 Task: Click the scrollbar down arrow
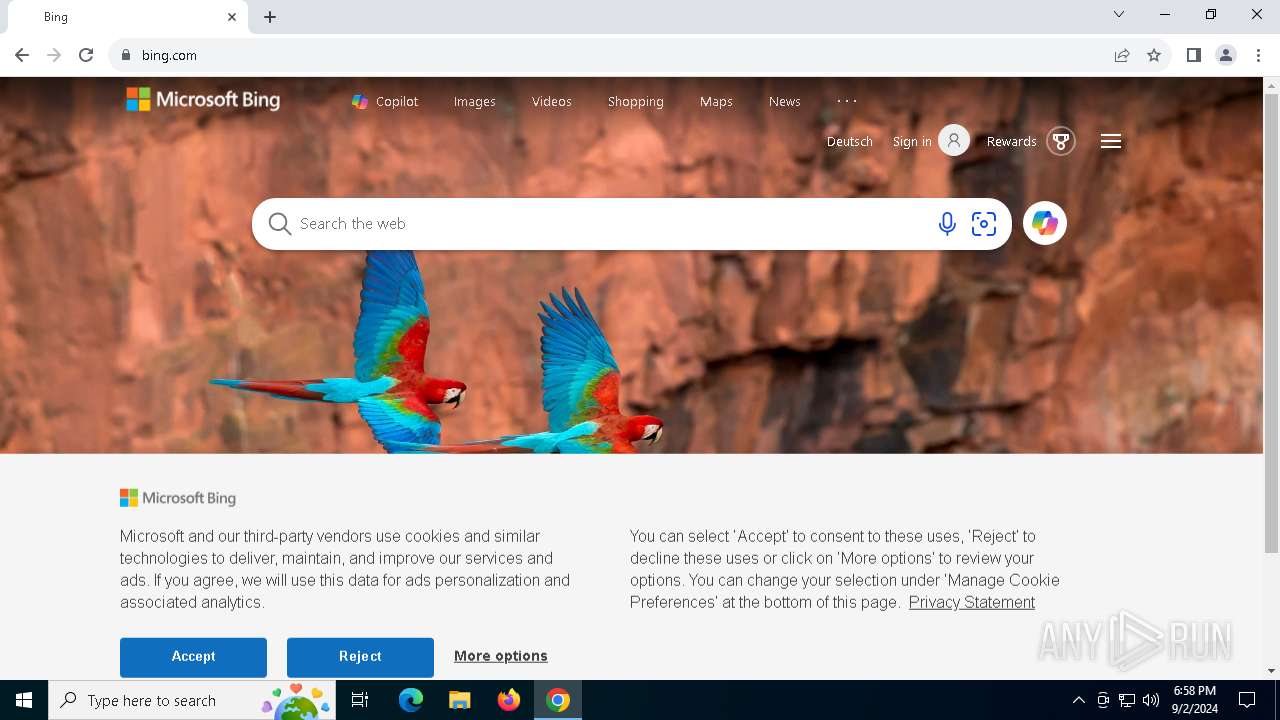click(x=1271, y=671)
